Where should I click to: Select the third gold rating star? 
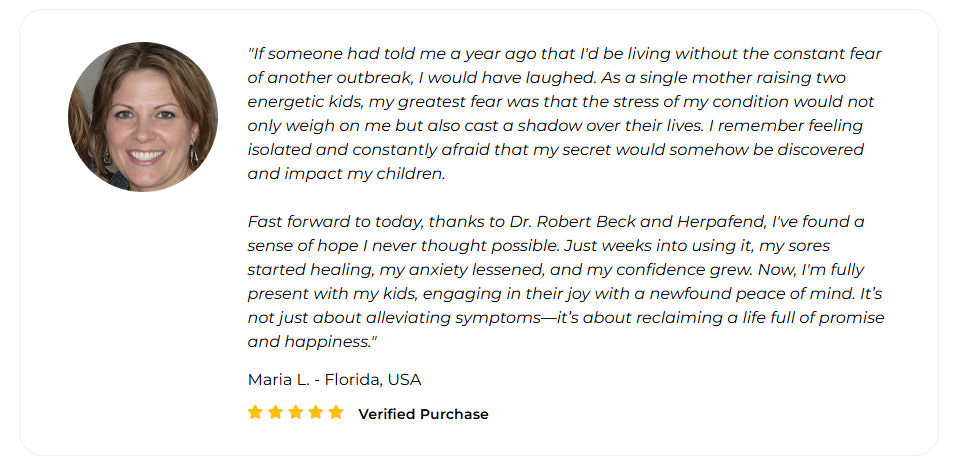pos(295,412)
